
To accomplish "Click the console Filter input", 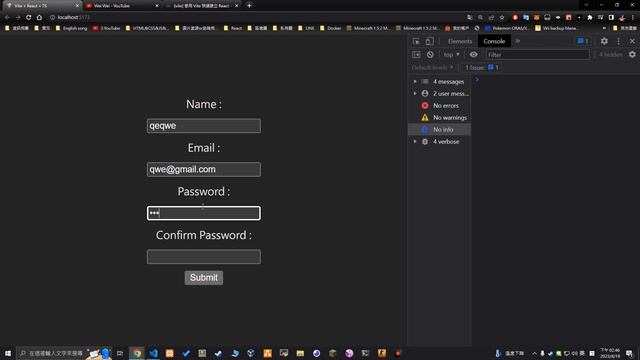I will point(537,54).
